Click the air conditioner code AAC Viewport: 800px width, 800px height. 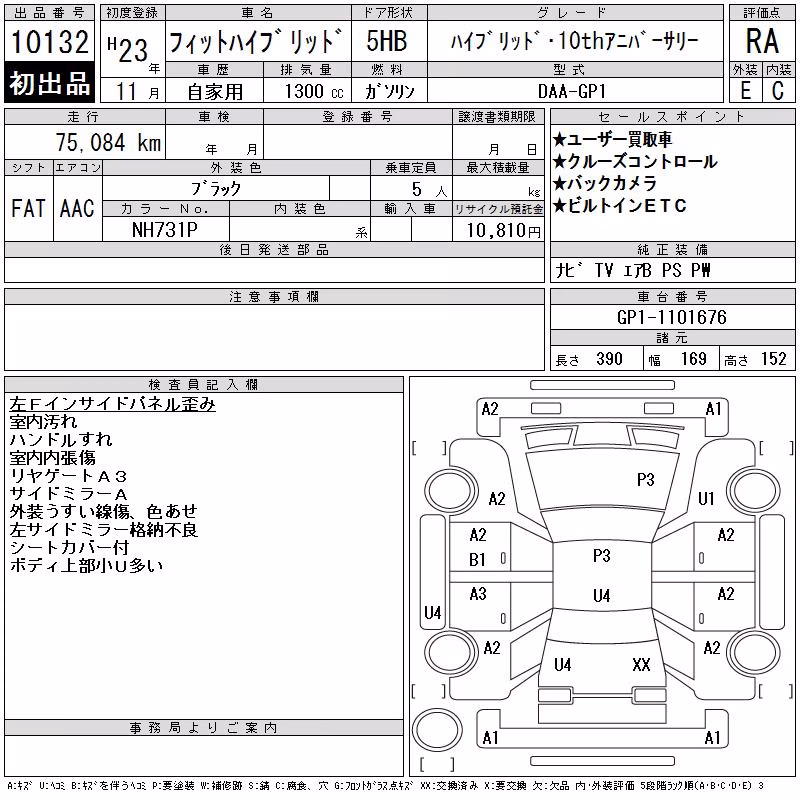tap(77, 208)
